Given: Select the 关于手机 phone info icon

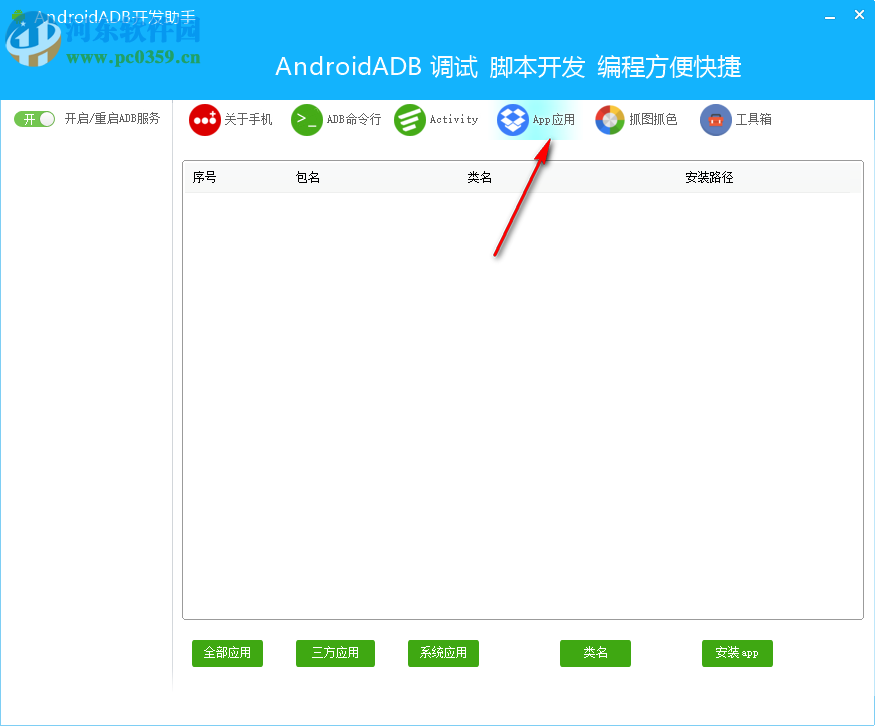Looking at the screenshot, I should 204,119.
